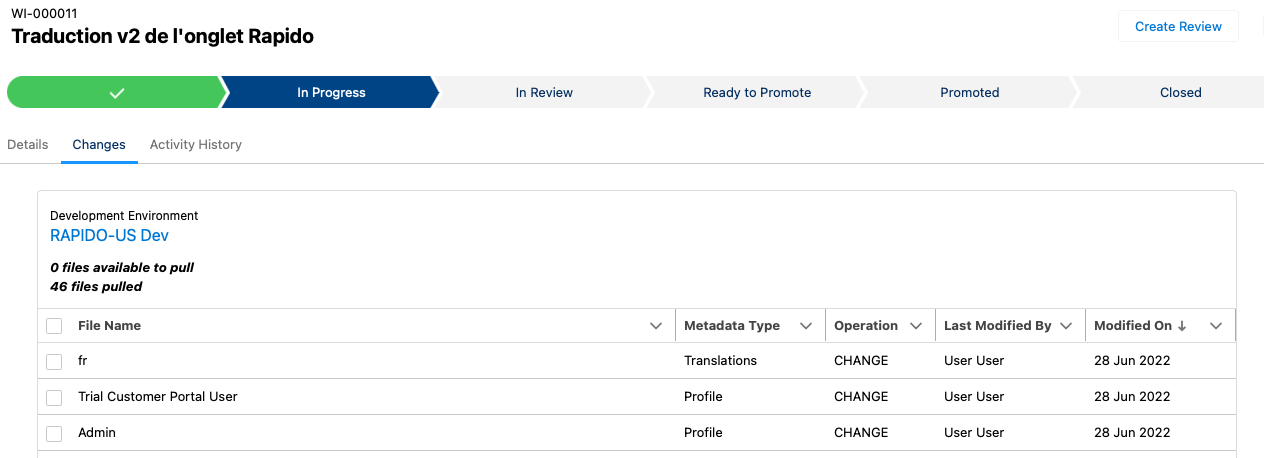Open the Operation column dropdown
1264x458 pixels.
(915, 326)
